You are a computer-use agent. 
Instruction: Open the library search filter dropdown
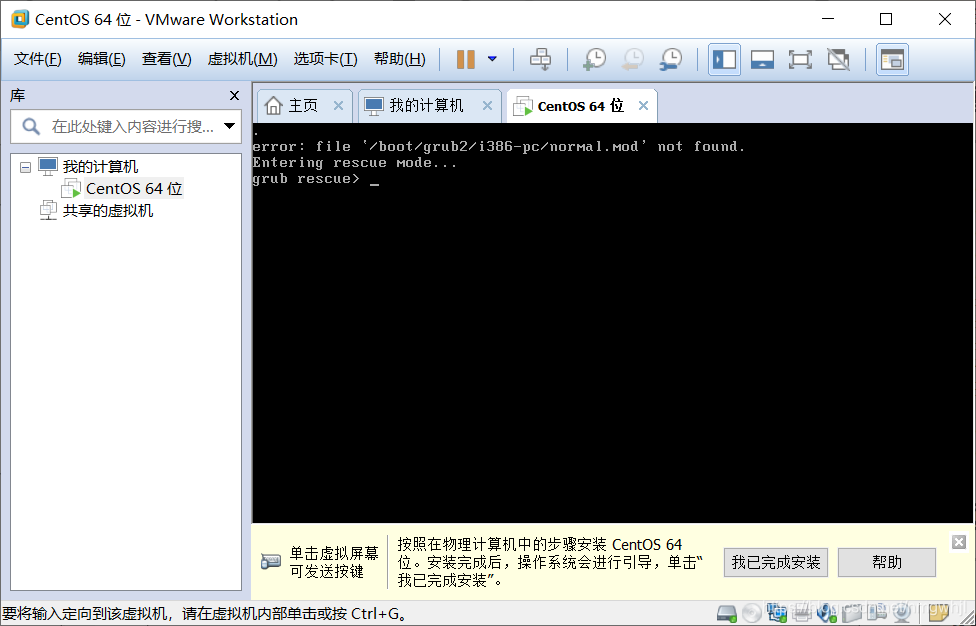pos(230,126)
